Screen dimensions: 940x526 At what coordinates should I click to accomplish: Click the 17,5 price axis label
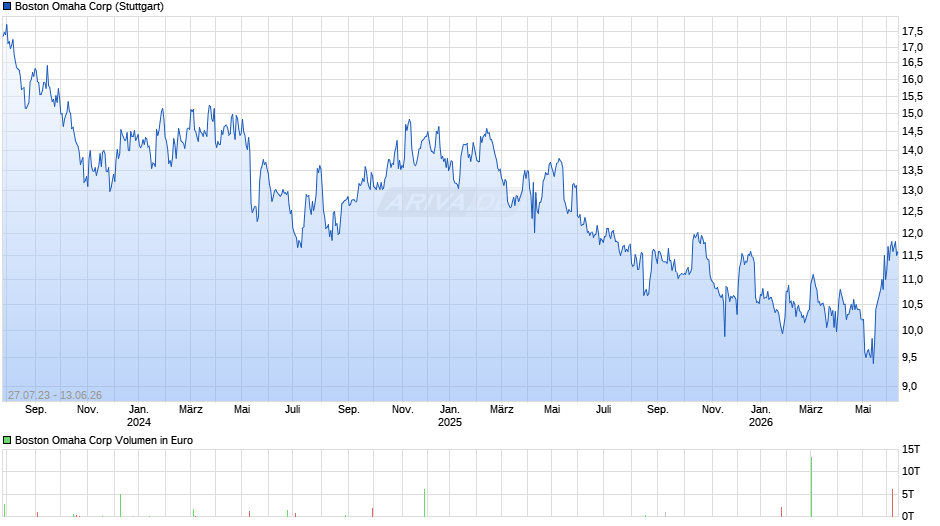point(912,31)
